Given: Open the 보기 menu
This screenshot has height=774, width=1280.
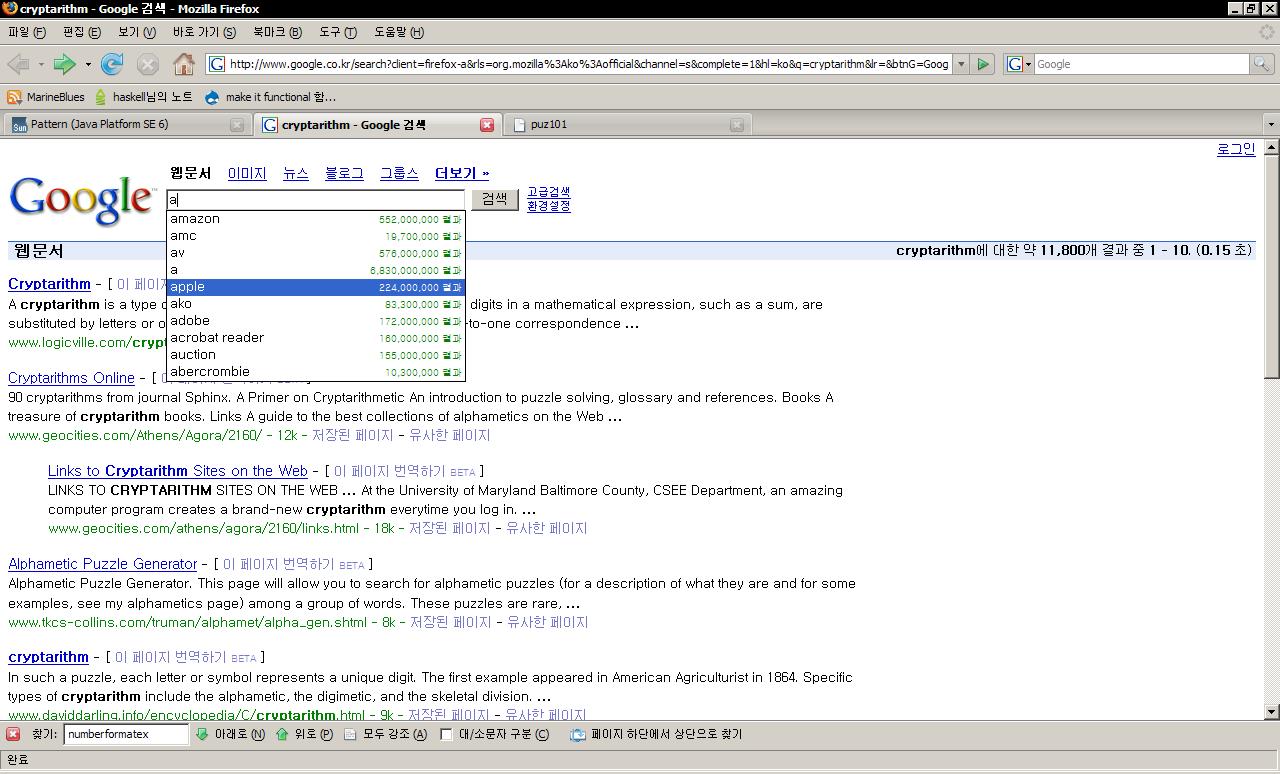Looking at the screenshot, I should coord(136,32).
